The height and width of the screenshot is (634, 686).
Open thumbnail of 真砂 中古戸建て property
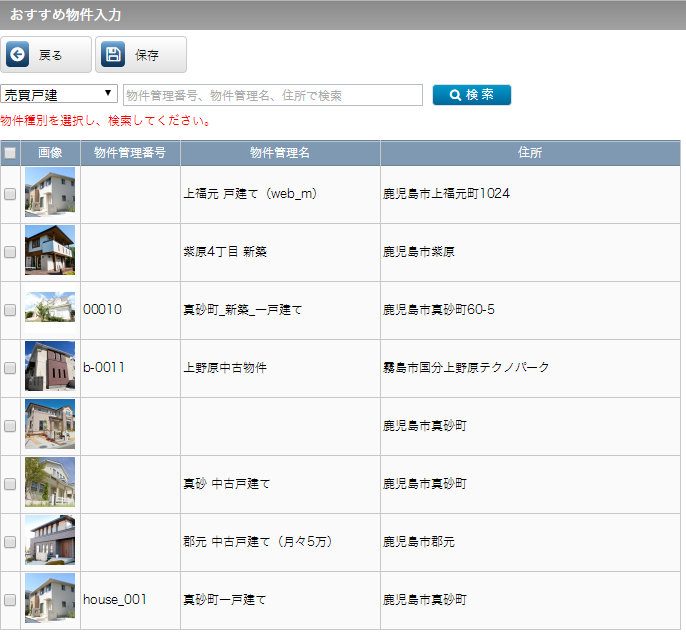point(50,482)
